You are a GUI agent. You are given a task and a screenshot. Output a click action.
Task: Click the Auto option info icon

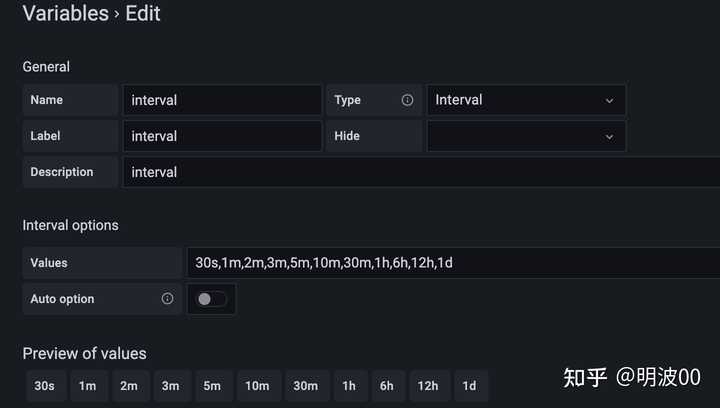coord(167,299)
